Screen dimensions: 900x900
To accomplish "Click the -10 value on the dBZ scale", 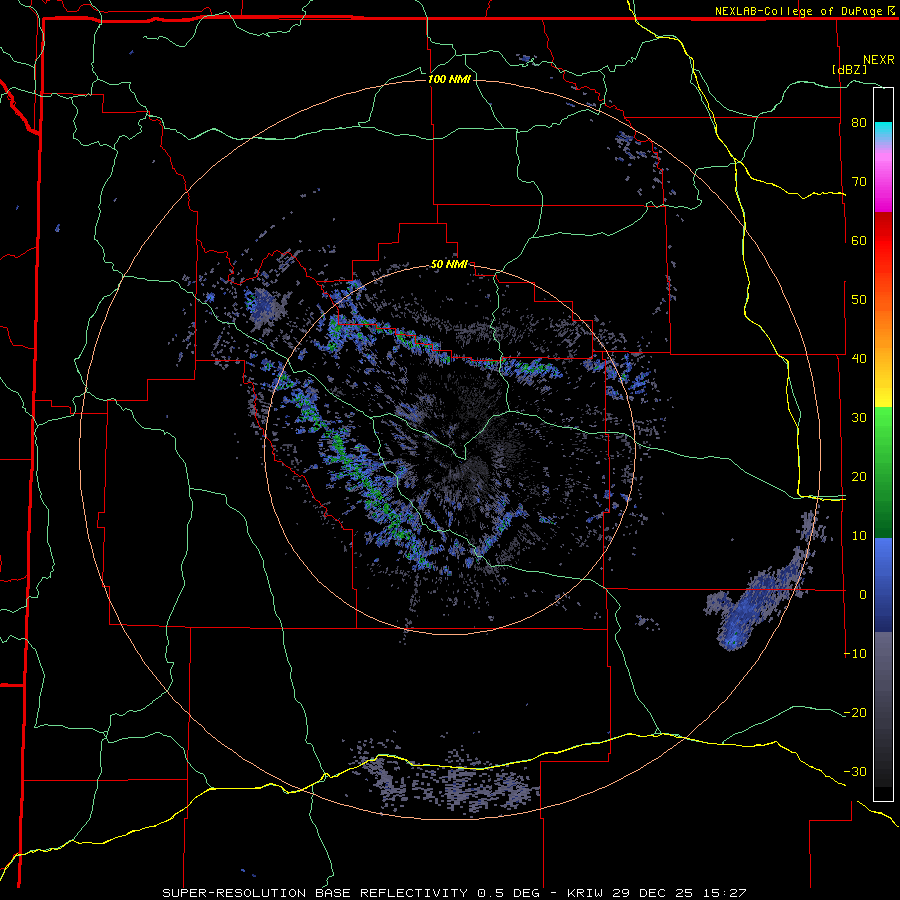I will point(855,654).
